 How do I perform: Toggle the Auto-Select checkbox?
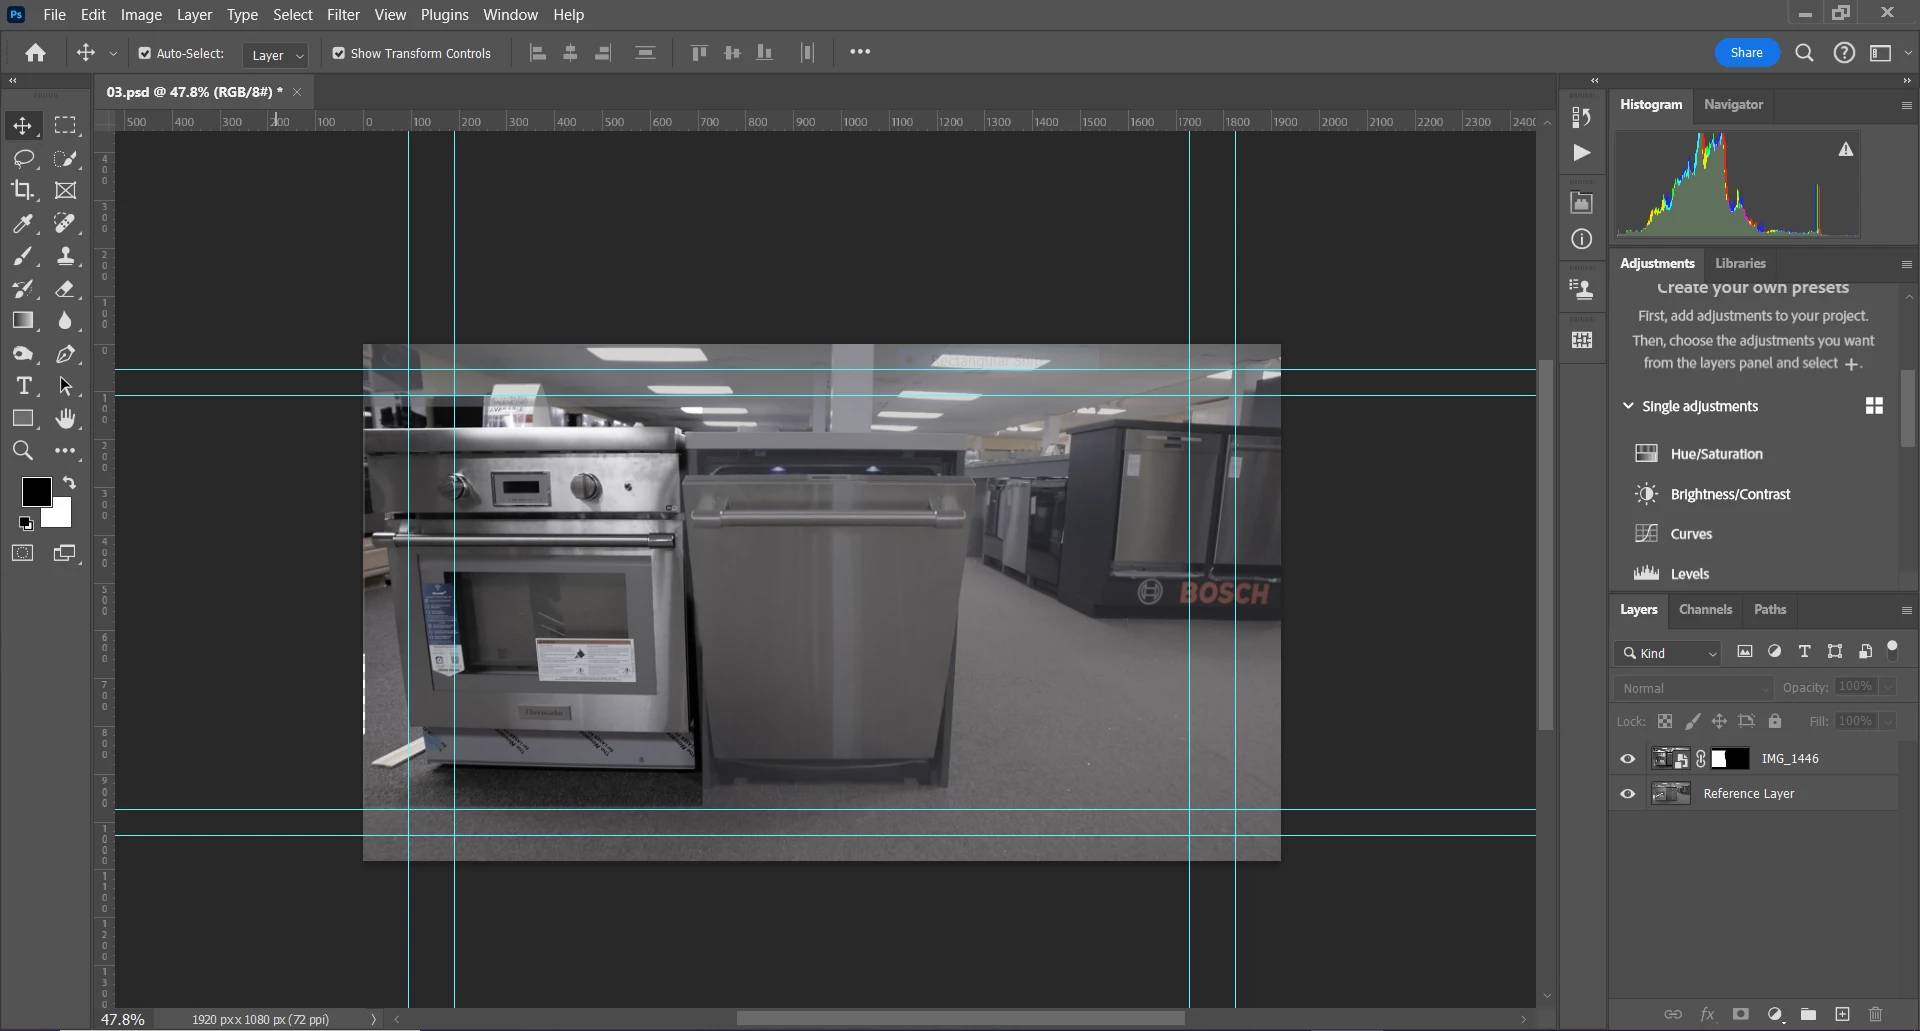145,53
